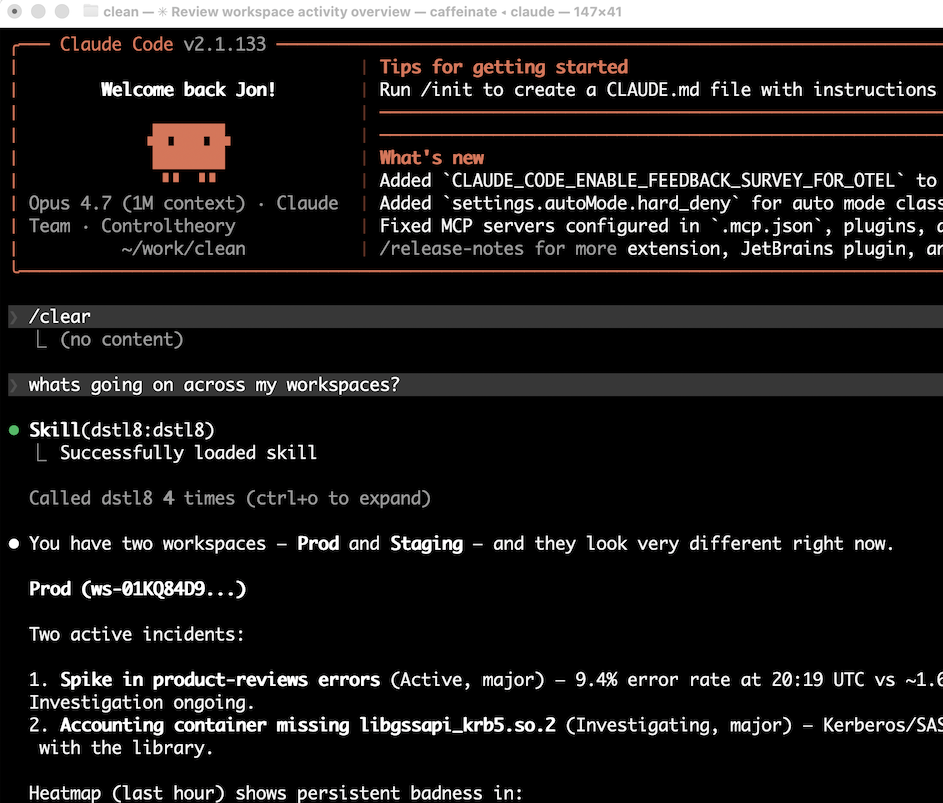Click the "What's new" heading

coord(432,158)
